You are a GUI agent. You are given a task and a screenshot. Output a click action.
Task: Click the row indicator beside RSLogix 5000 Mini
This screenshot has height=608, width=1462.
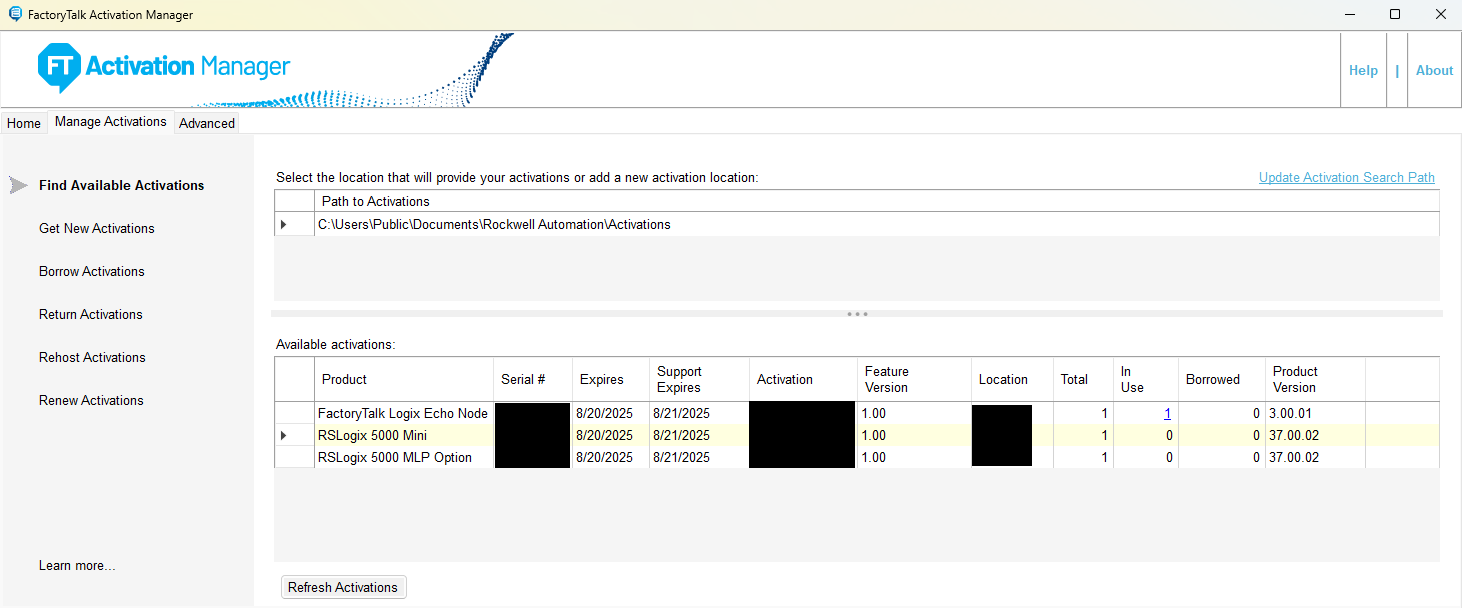pyautogui.click(x=284, y=436)
